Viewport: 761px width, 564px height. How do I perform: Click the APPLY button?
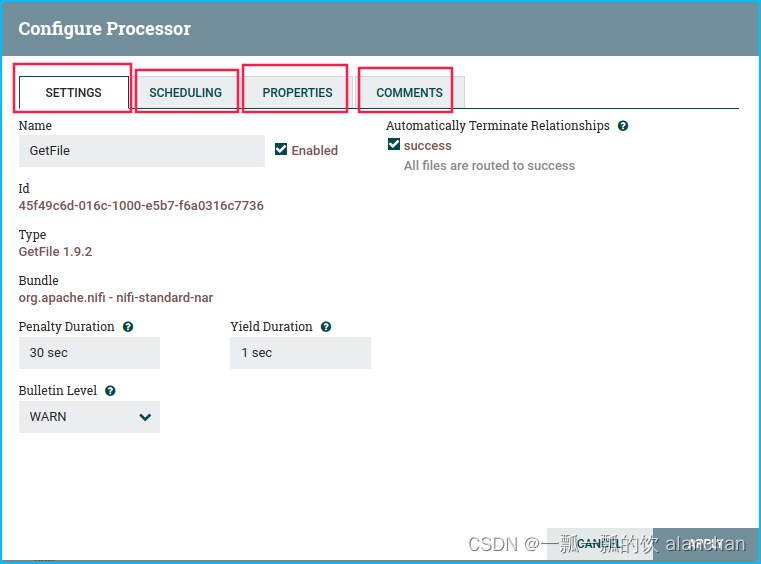point(706,544)
